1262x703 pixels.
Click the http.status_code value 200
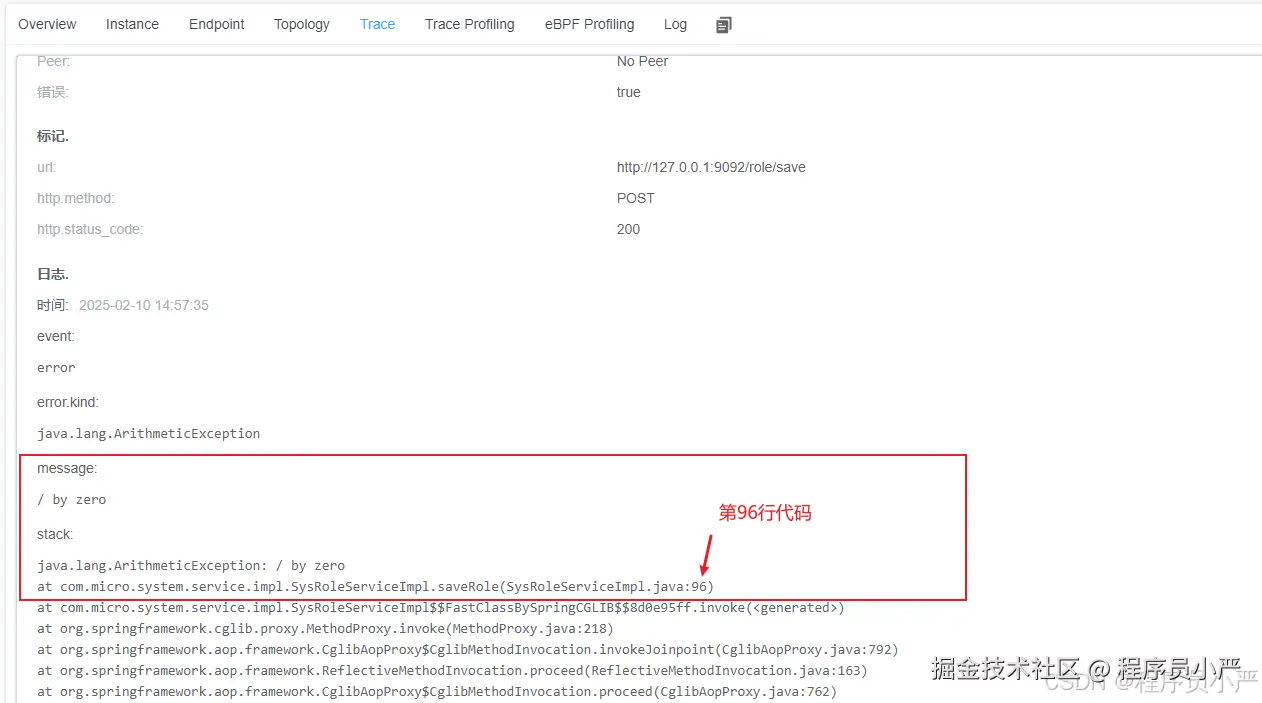(x=628, y=229)
